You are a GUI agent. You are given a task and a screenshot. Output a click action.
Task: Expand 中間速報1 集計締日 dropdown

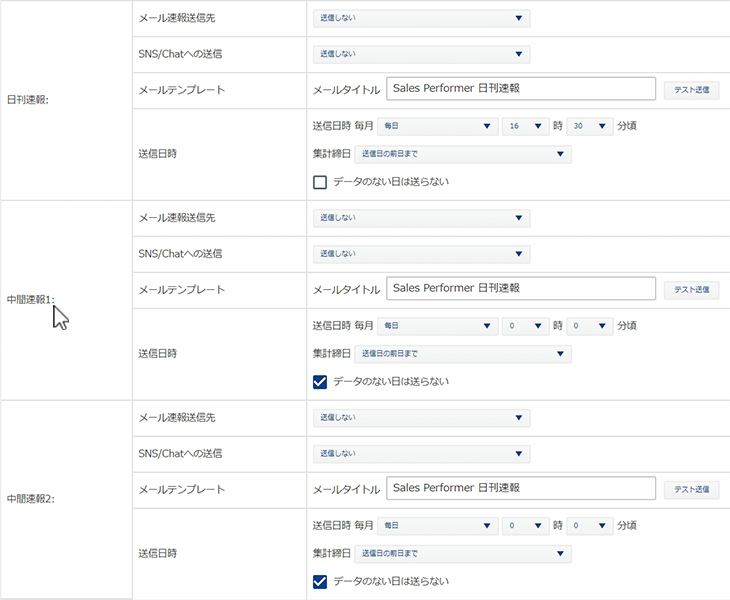click(462, 354)
